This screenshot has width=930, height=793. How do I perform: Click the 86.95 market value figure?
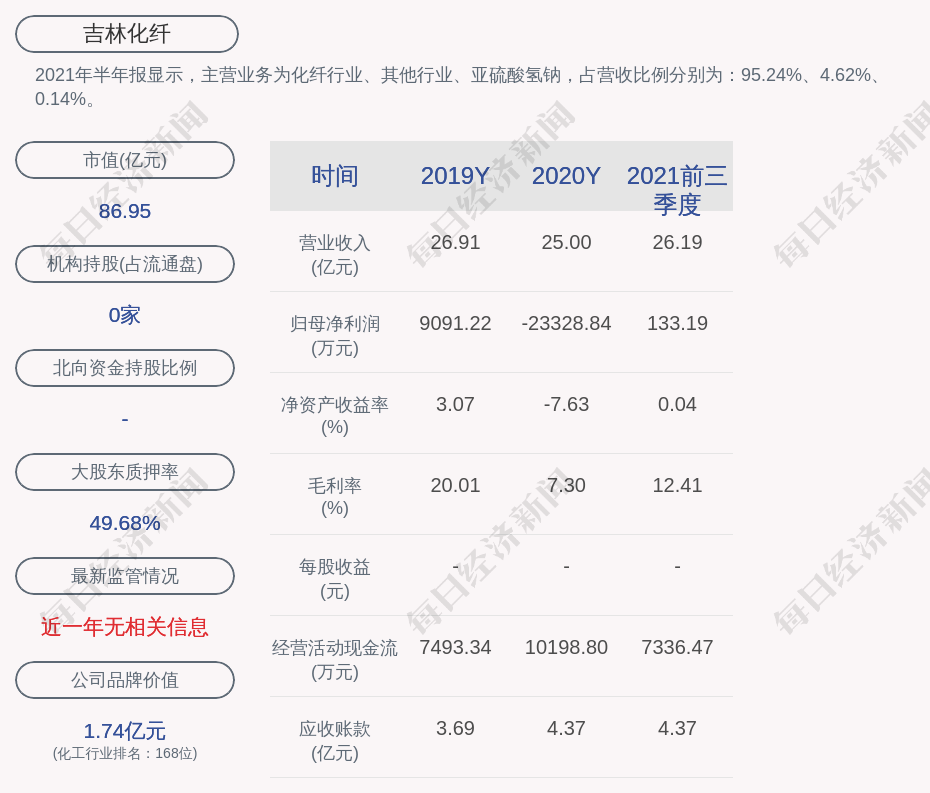(125, 211)
